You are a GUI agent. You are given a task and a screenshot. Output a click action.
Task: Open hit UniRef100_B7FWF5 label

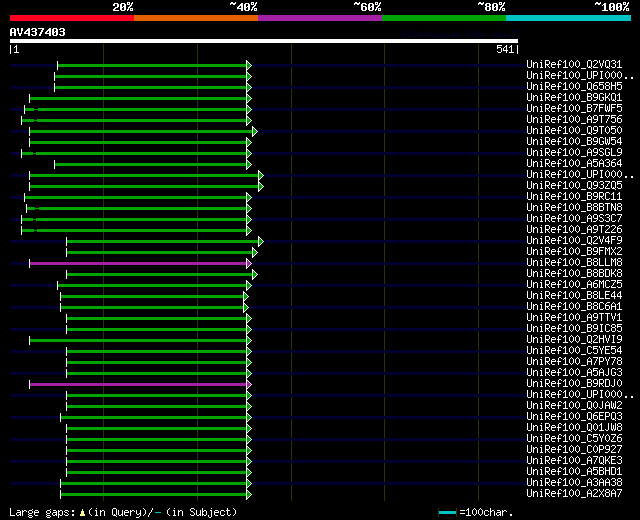pos(574,108)
